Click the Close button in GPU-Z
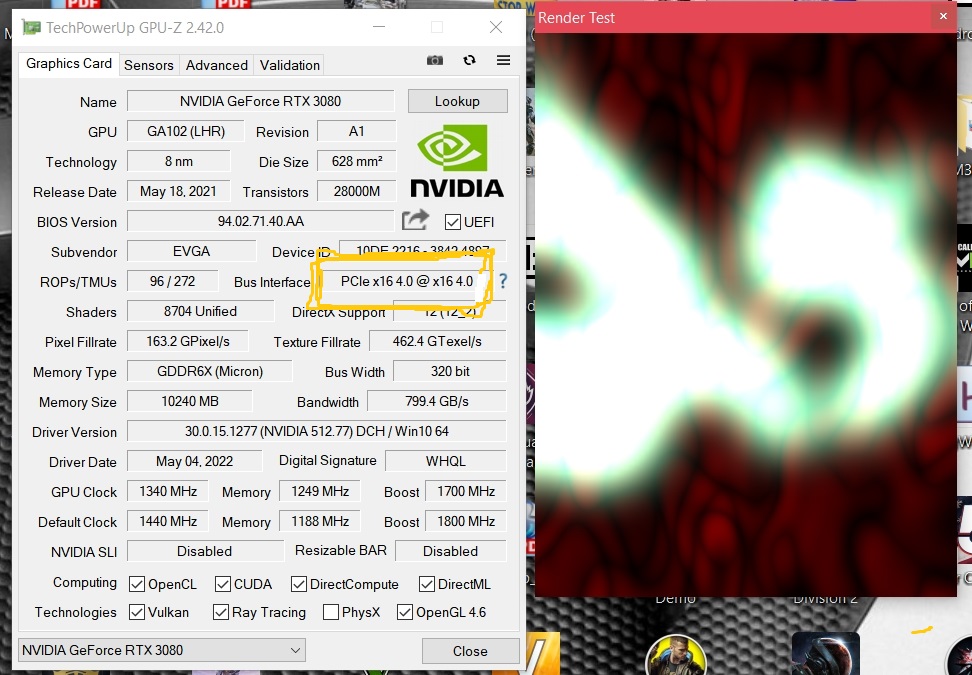 [470, 651]
